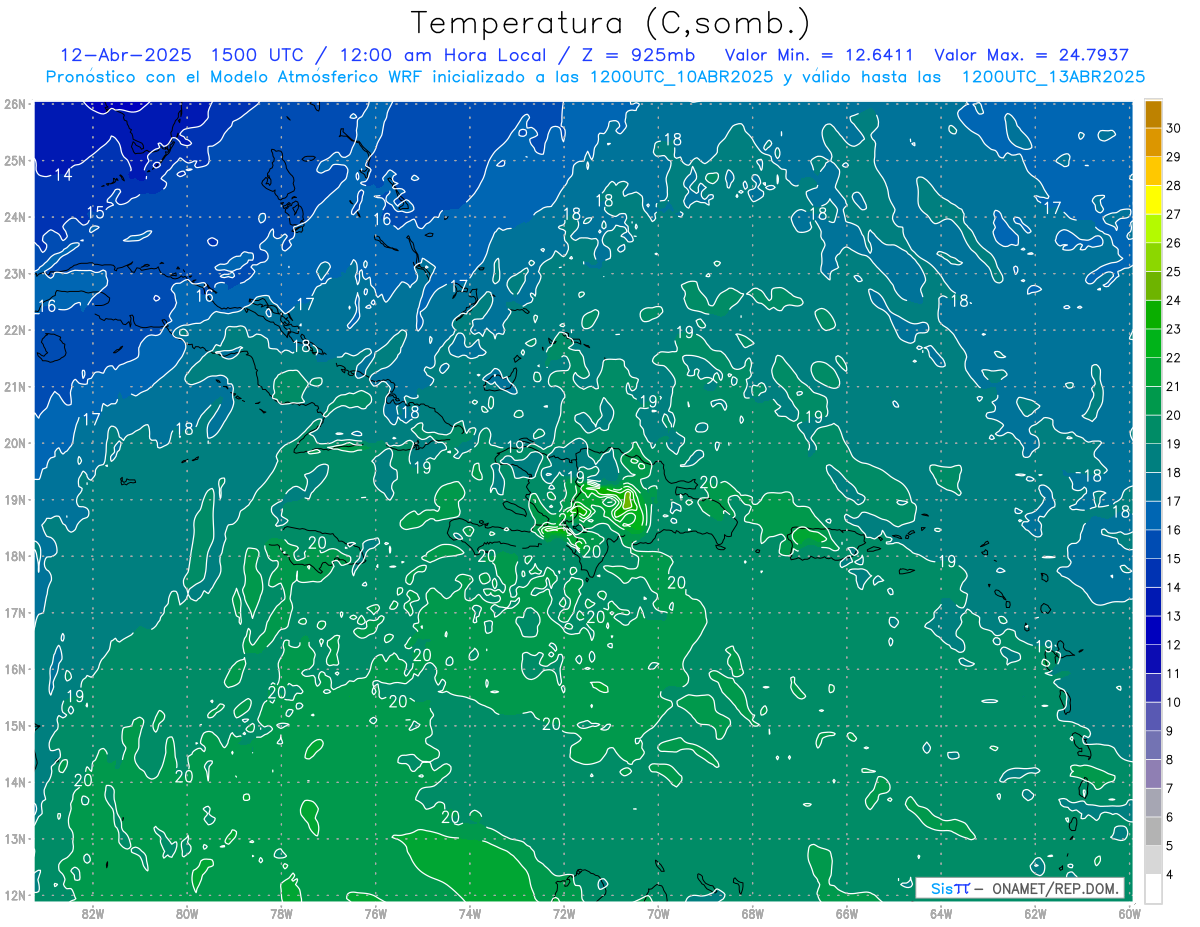Select 'Valor Min. = 12.6411' in the header
The height and width of the screenshot is (927, 1200).
coord(819,55)
